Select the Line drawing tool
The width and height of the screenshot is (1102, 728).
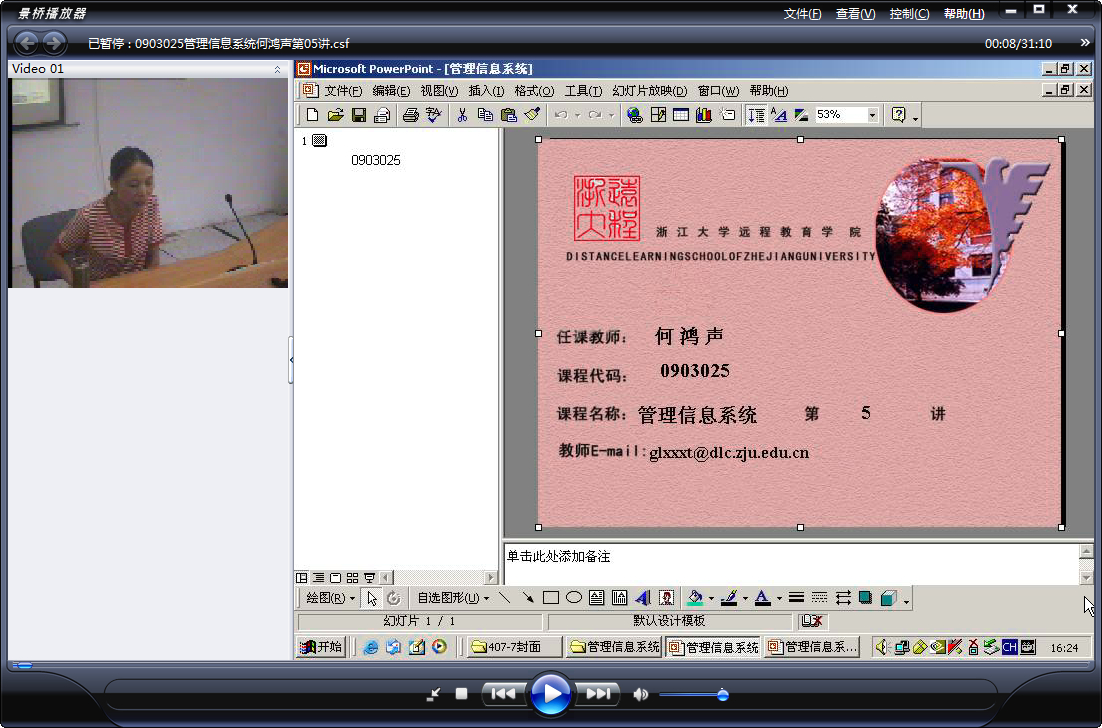tap(505, 598)
